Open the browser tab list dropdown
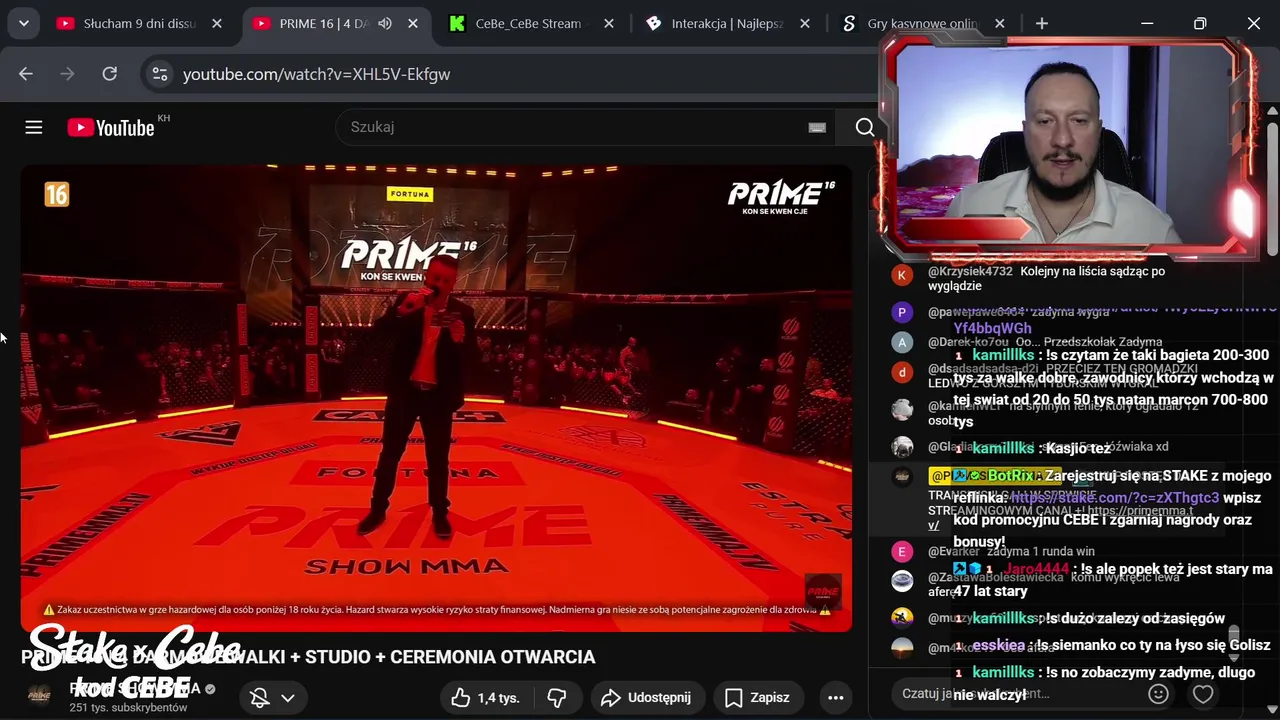 (x=23, y=23)
